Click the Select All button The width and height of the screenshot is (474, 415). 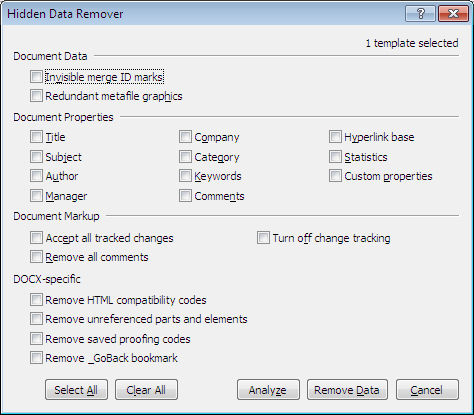tap(76, 389)
